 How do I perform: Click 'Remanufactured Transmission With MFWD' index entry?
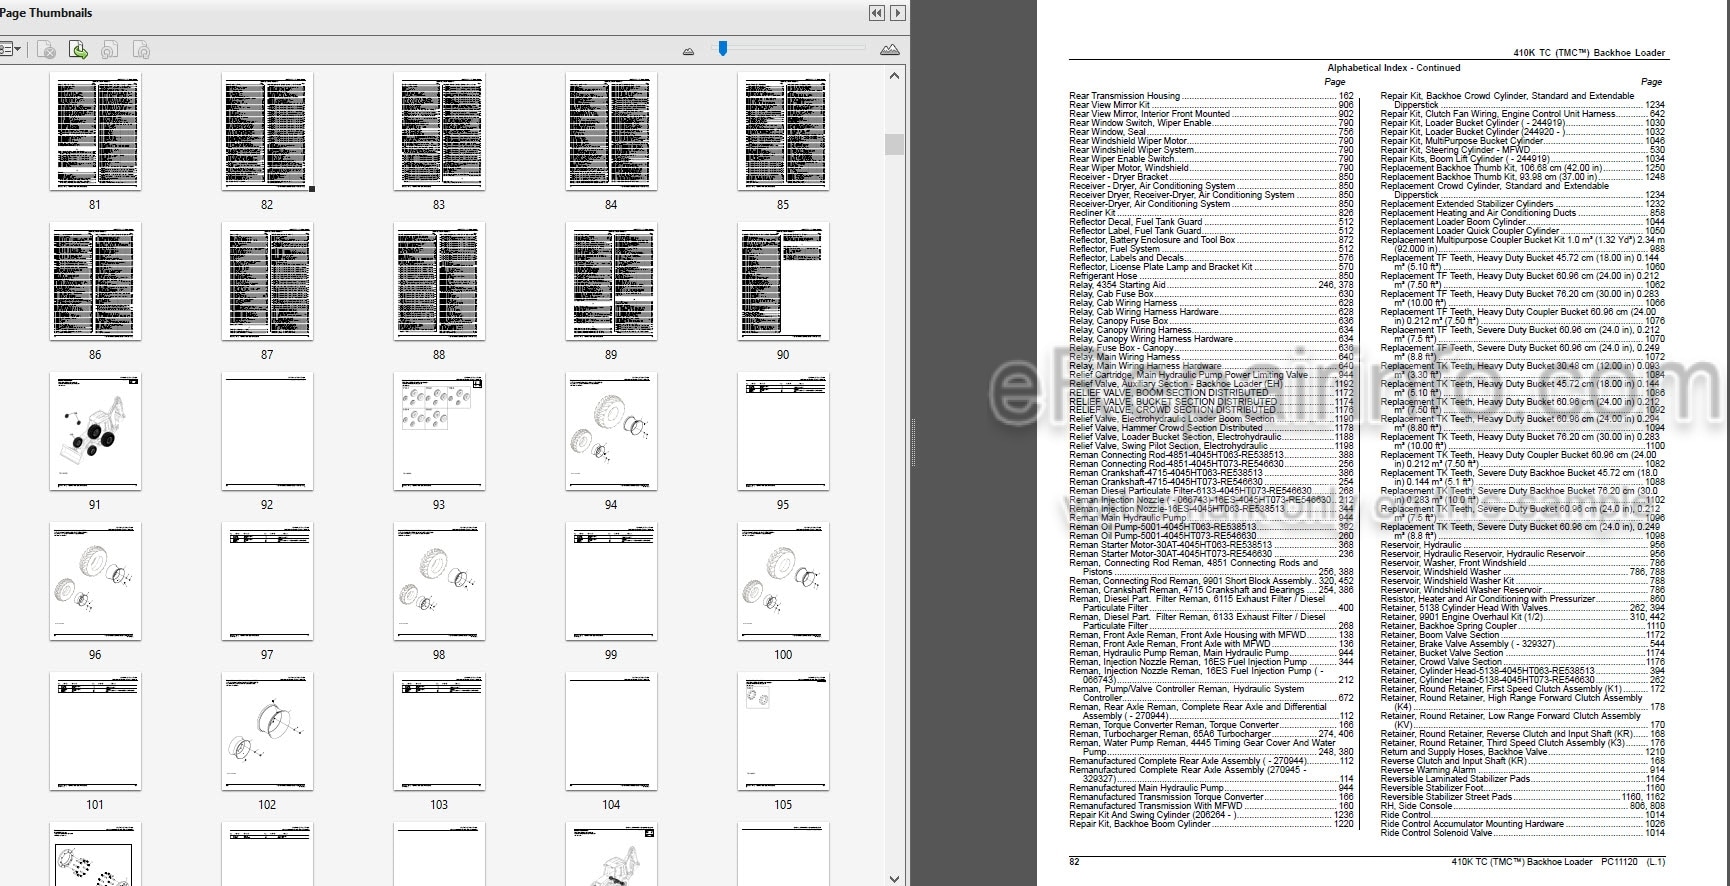coord(1156,806)
